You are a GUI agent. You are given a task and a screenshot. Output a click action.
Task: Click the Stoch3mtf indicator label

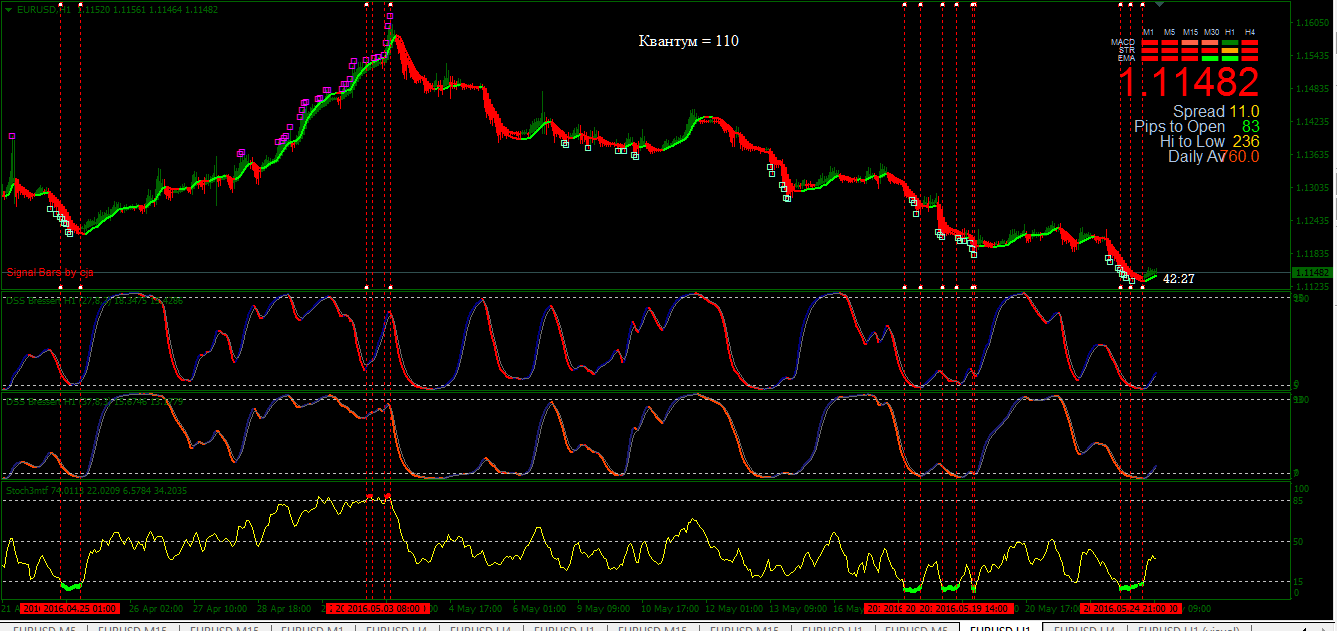tap(95, 490)
